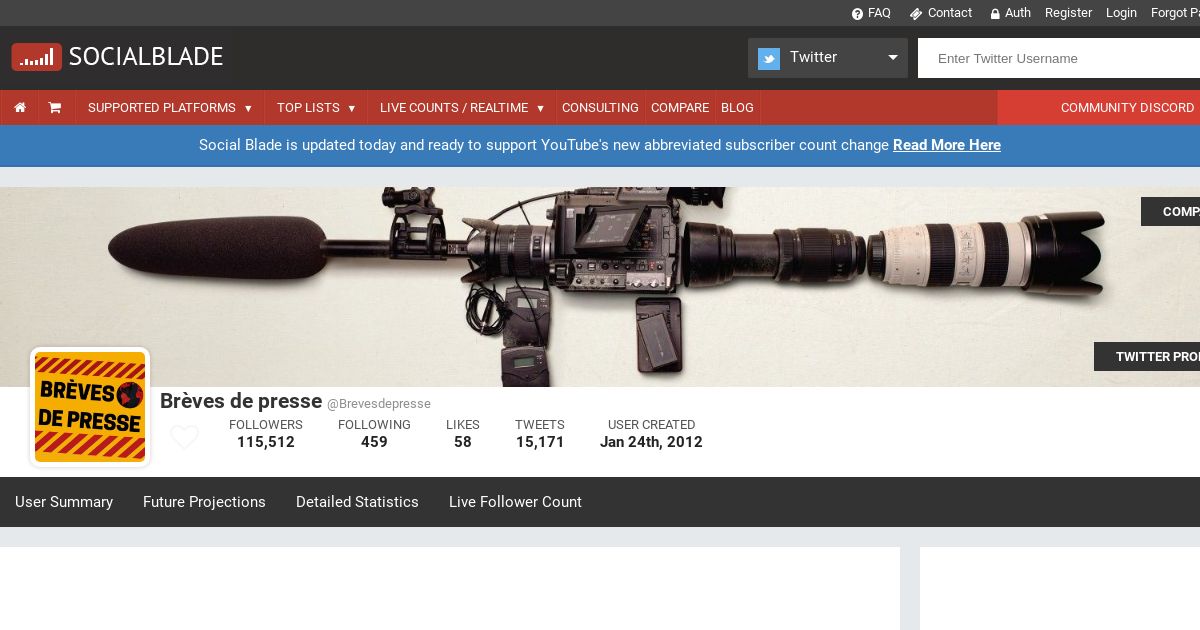Click the followers count 115,512
The image size is (1200, 630).
pyautogui.click(x=266, y=442)
